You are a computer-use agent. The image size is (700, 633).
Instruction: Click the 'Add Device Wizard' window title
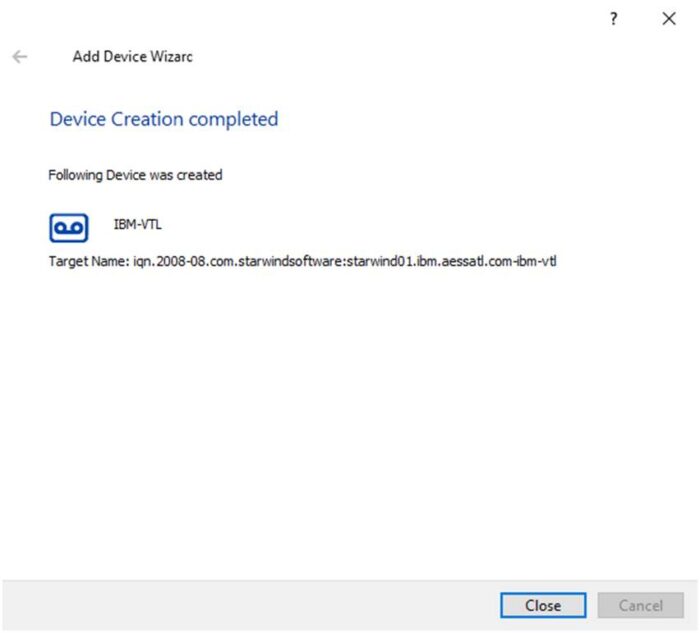pyautogui.click(x=132, y=57)
